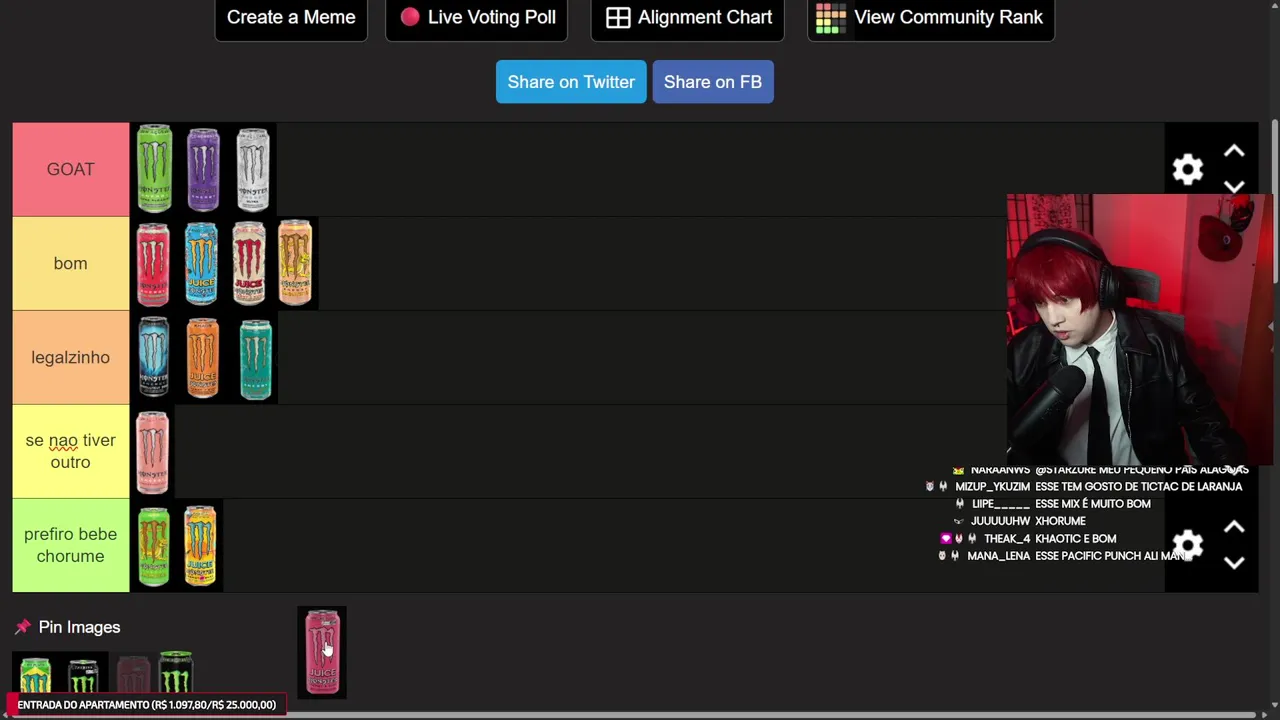Pick orange Juice Monster can in legalzinho tier

click(203, 357)
